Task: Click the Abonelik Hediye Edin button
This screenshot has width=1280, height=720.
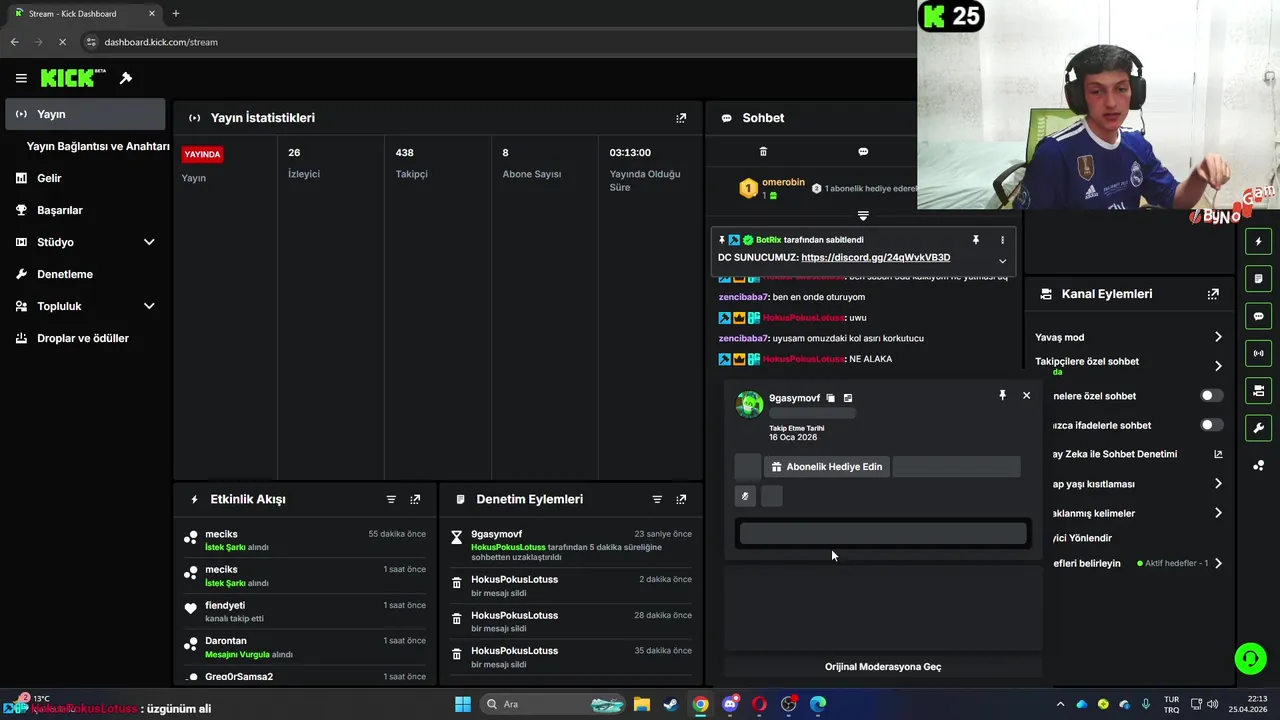Action: pos(827,467)
